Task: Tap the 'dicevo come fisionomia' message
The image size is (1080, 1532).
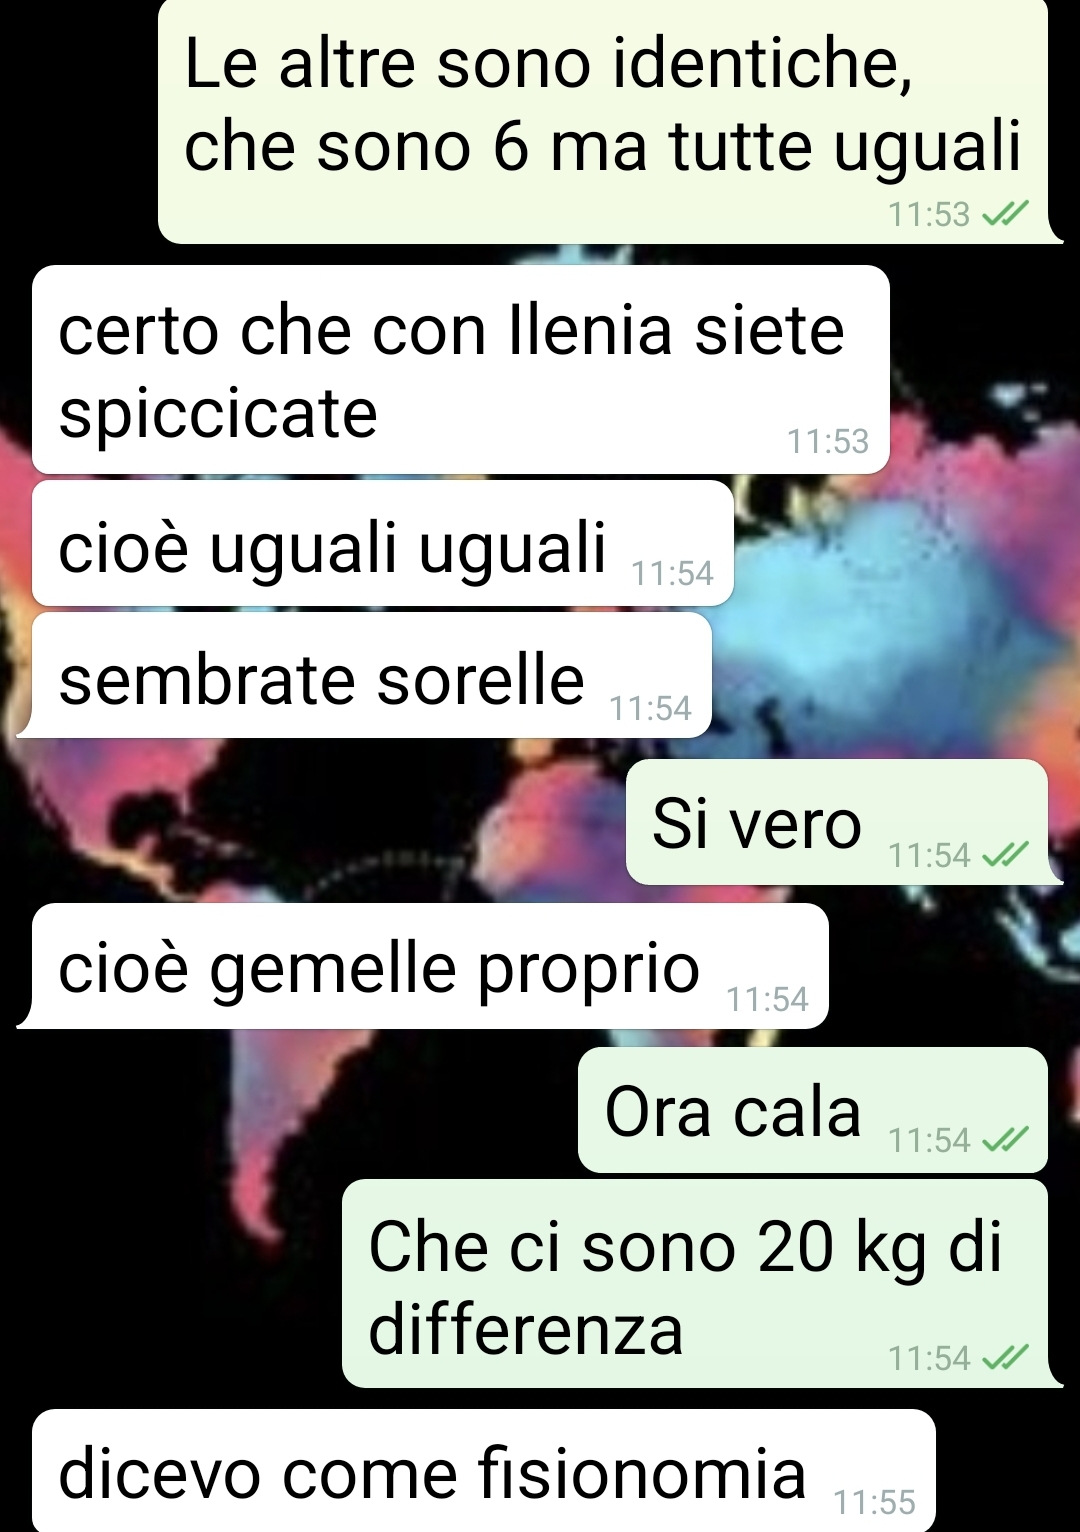Action: 484,1470
